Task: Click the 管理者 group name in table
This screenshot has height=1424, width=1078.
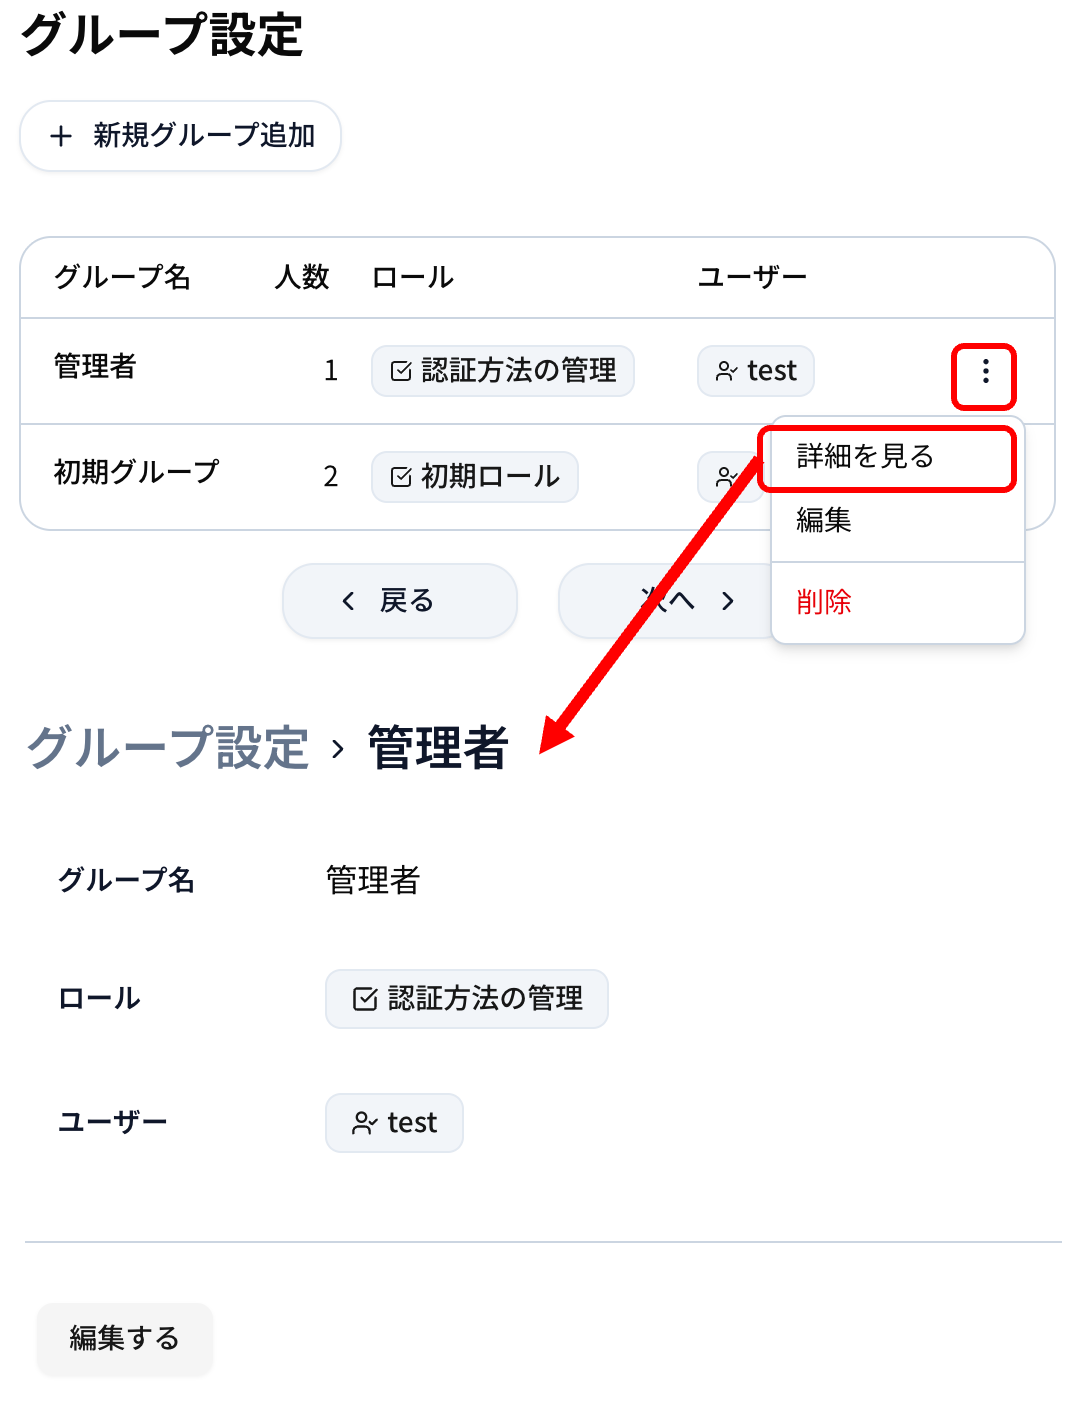Action: click(x=95, y=366)
